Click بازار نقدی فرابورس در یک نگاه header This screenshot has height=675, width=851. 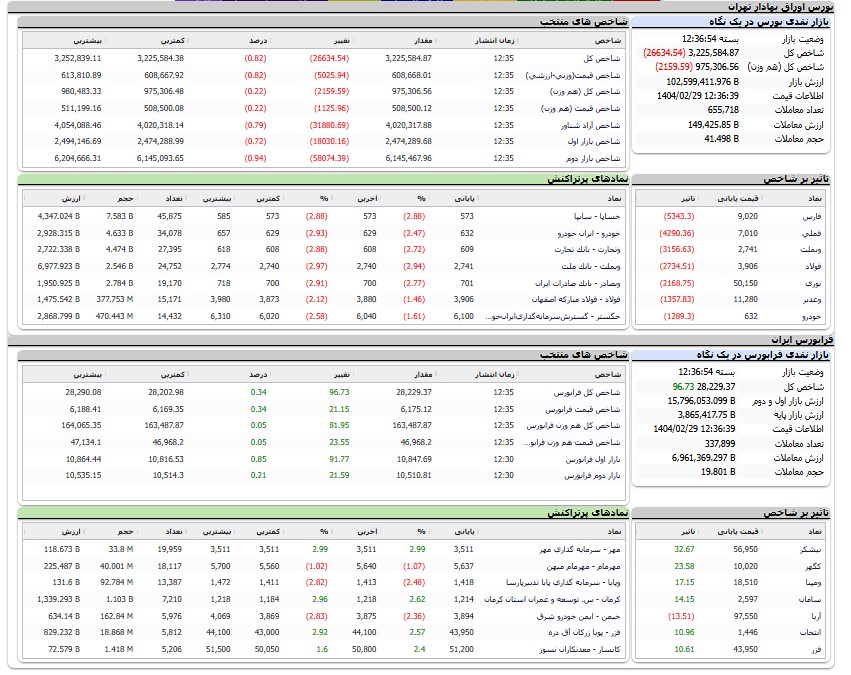(763, 355)
